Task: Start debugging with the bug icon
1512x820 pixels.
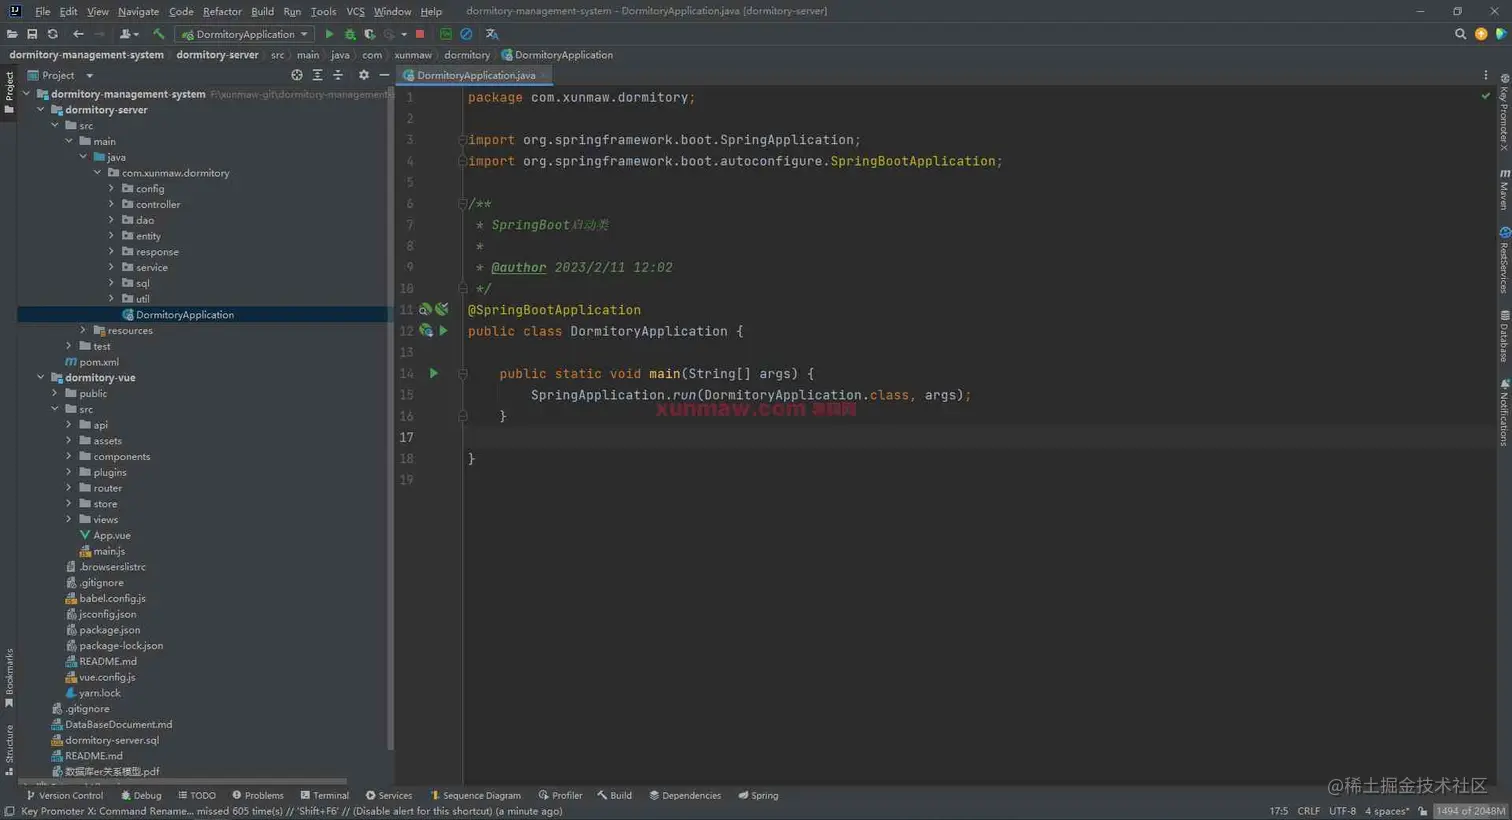Action: pos(350,34)
